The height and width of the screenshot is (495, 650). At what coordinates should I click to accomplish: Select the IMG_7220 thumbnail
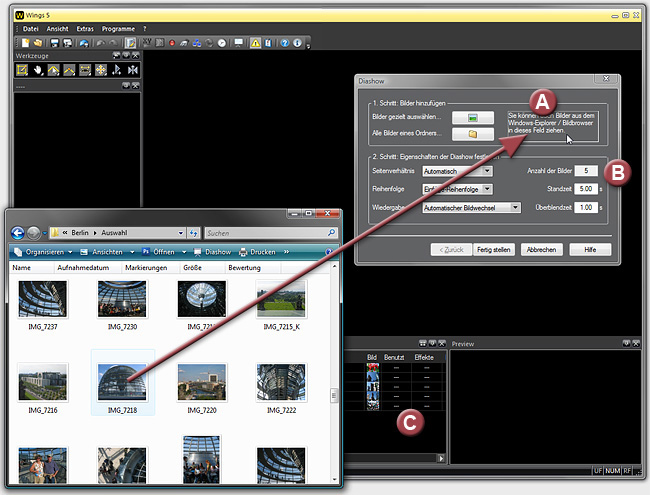click(202, 382)
